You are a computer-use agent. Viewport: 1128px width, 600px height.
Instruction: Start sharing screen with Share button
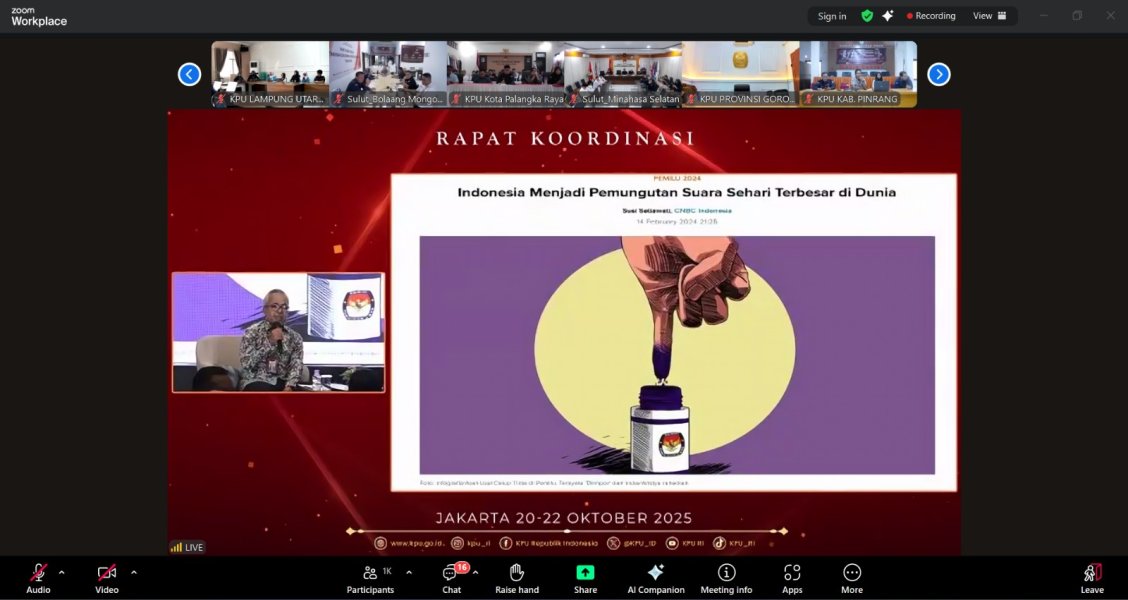tap(585, 576)
